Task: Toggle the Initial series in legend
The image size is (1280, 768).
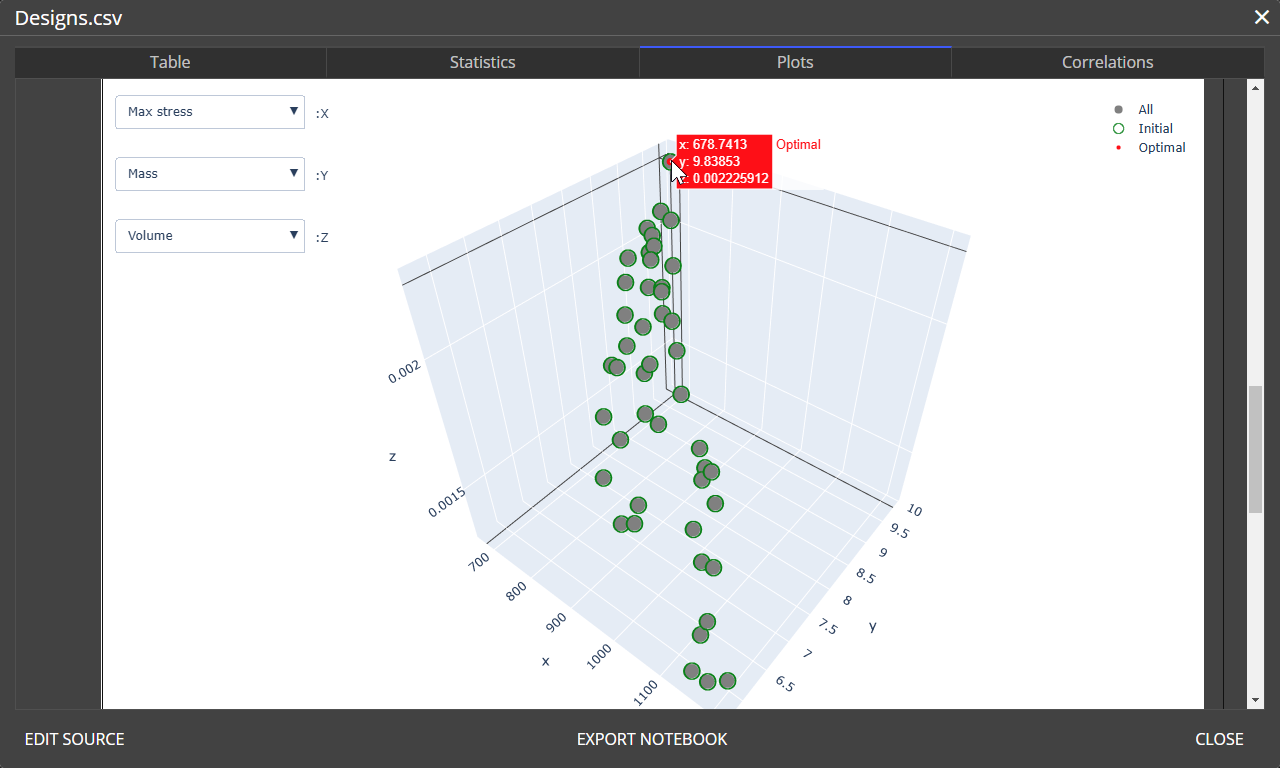Action: tap(1155, 129)
